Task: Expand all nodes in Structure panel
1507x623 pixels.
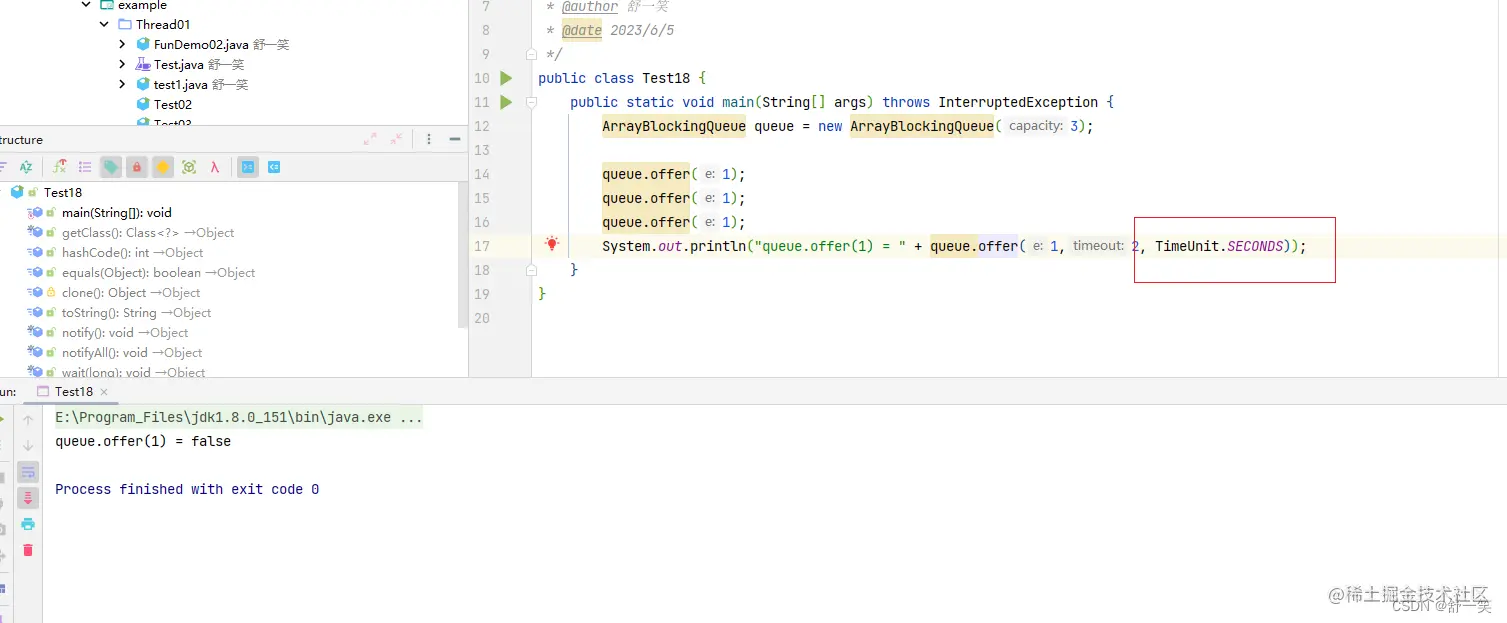Action: (x=370, y=140)
